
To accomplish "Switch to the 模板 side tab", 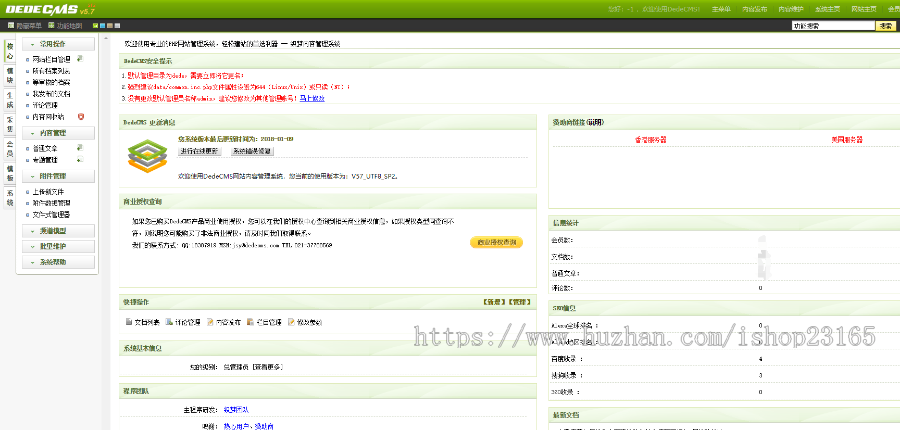I will coord(10,173).
